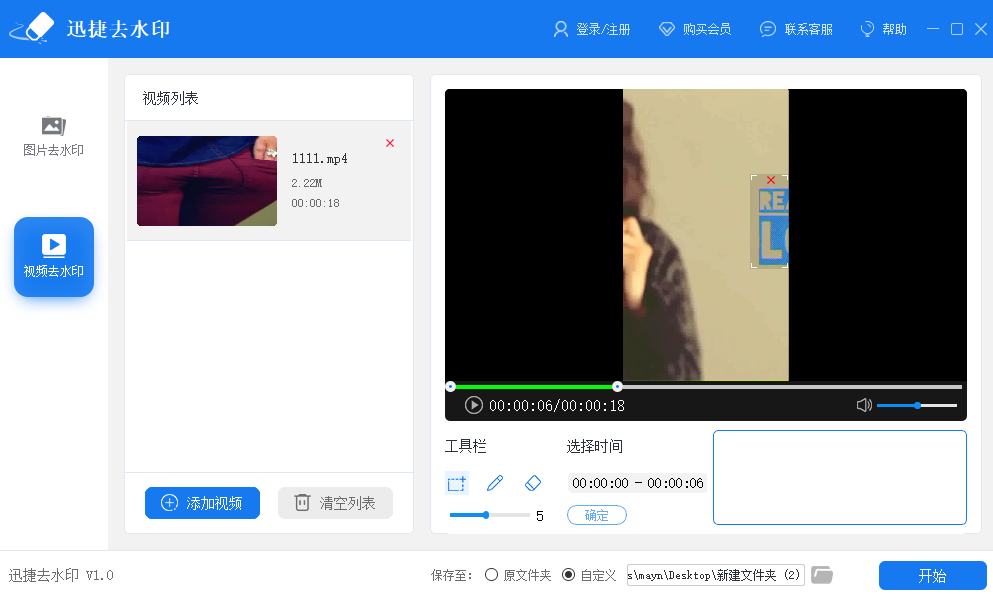
Task: Click the selected watermark region in preview
Action: (x=769, y=222)
